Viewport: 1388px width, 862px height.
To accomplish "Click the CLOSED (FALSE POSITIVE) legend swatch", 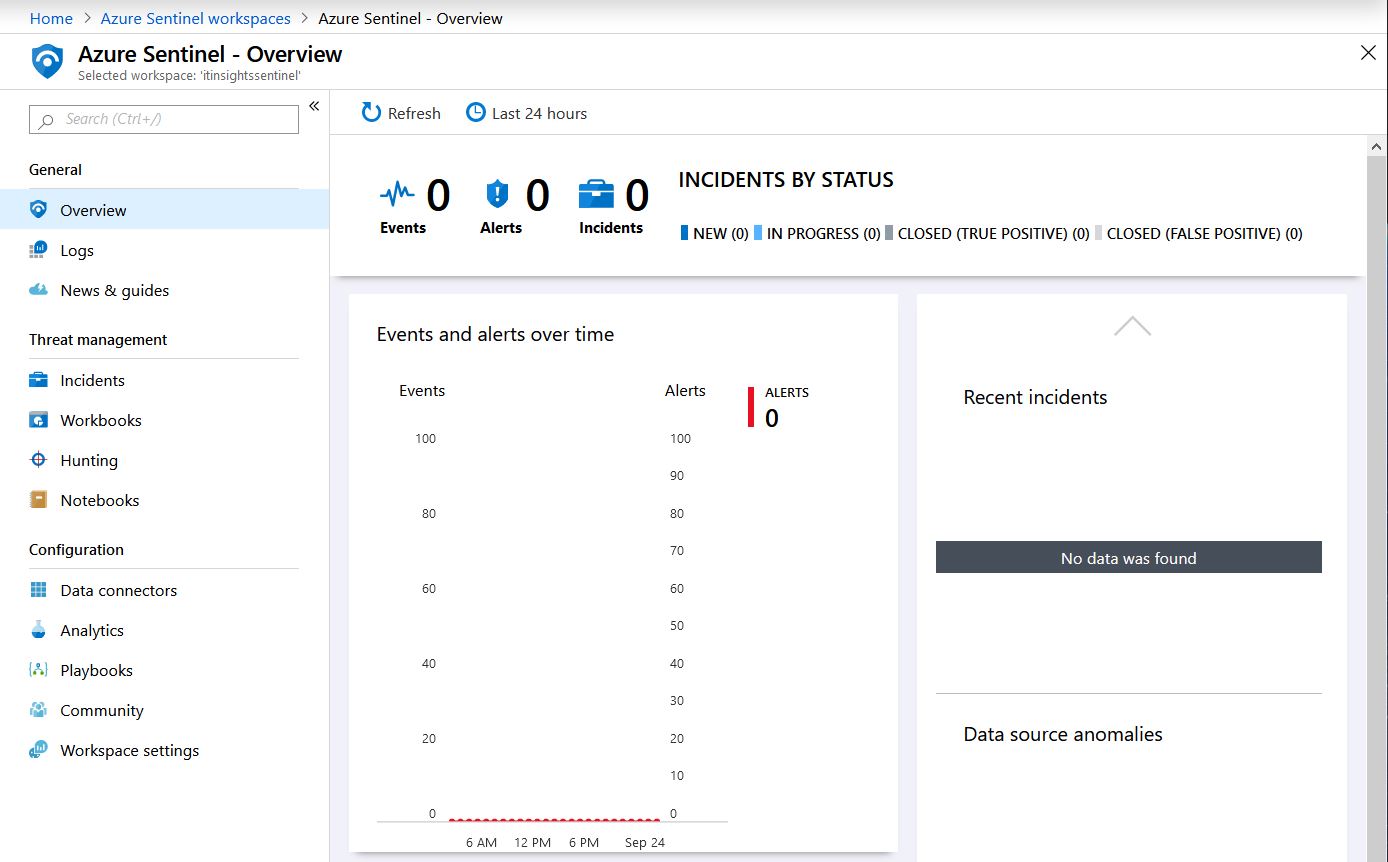I will (x=1098, y=233).
